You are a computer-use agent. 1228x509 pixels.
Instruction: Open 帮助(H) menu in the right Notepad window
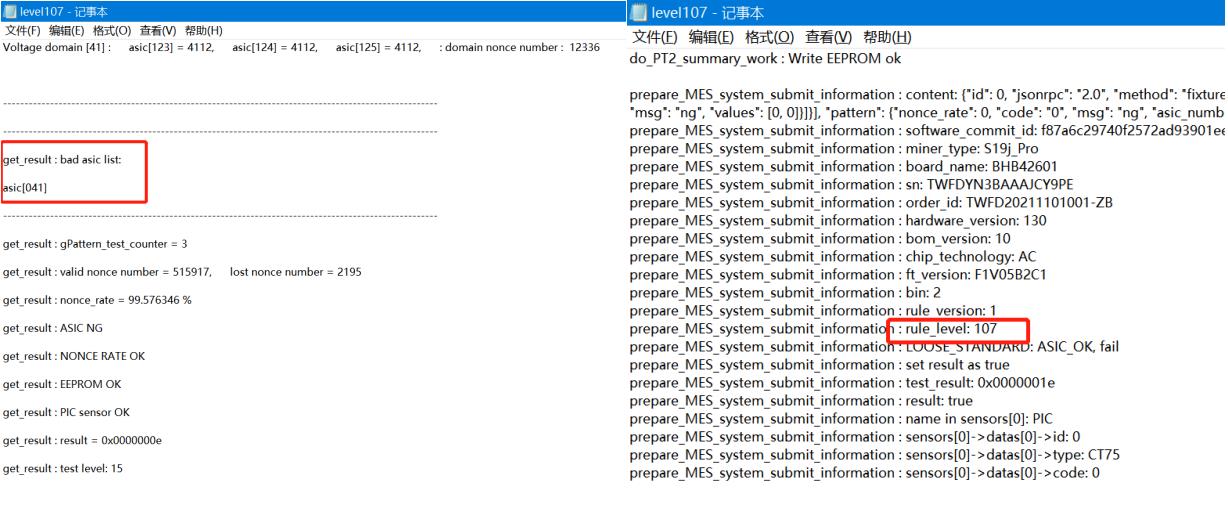[887, 37]
